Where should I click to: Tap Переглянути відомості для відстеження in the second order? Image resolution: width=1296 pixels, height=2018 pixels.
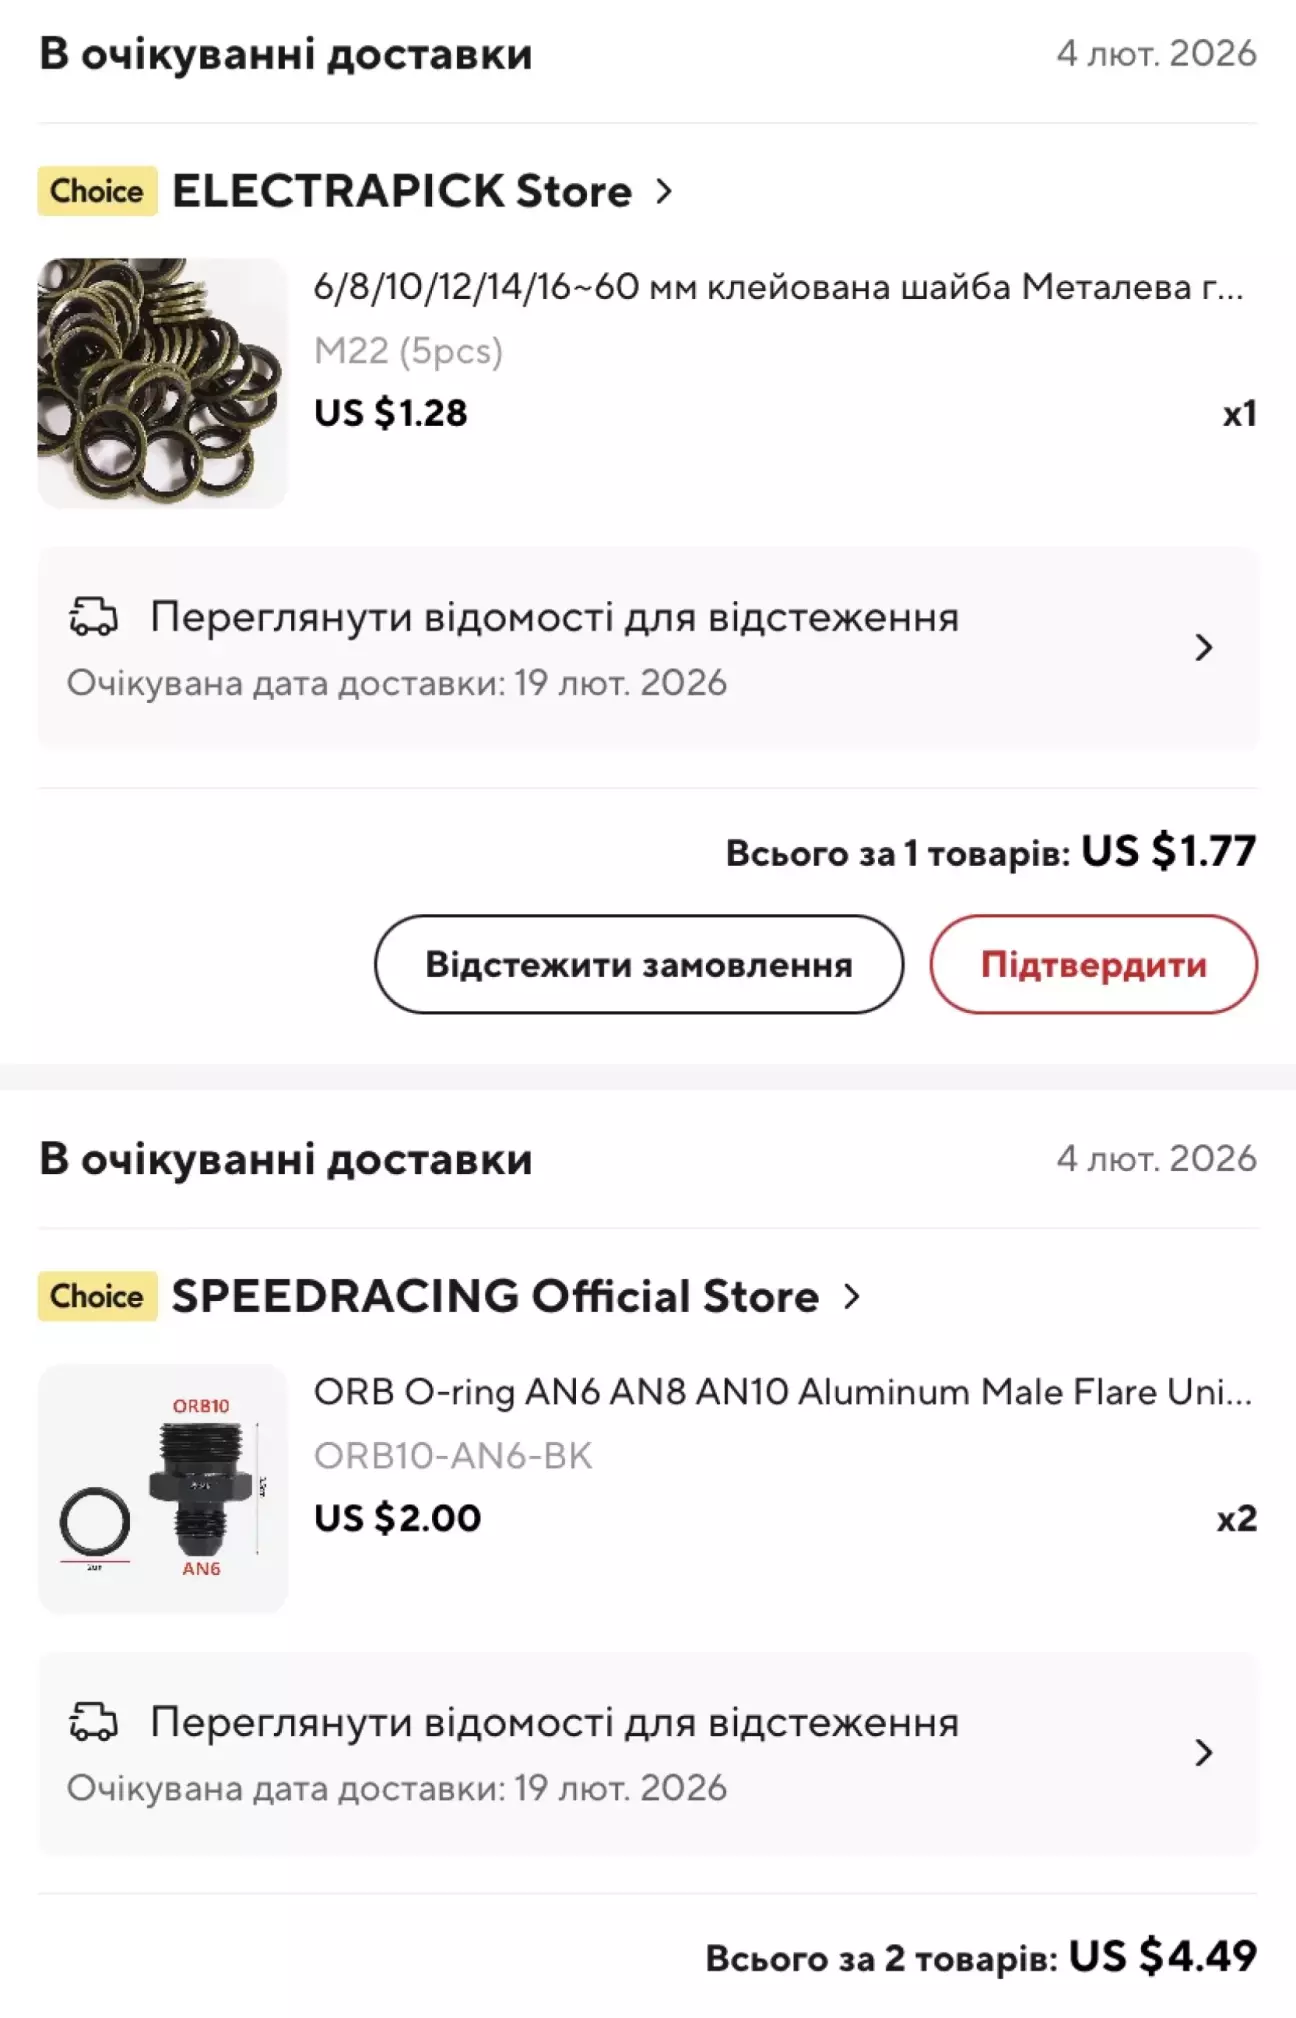coord(554,1723)
